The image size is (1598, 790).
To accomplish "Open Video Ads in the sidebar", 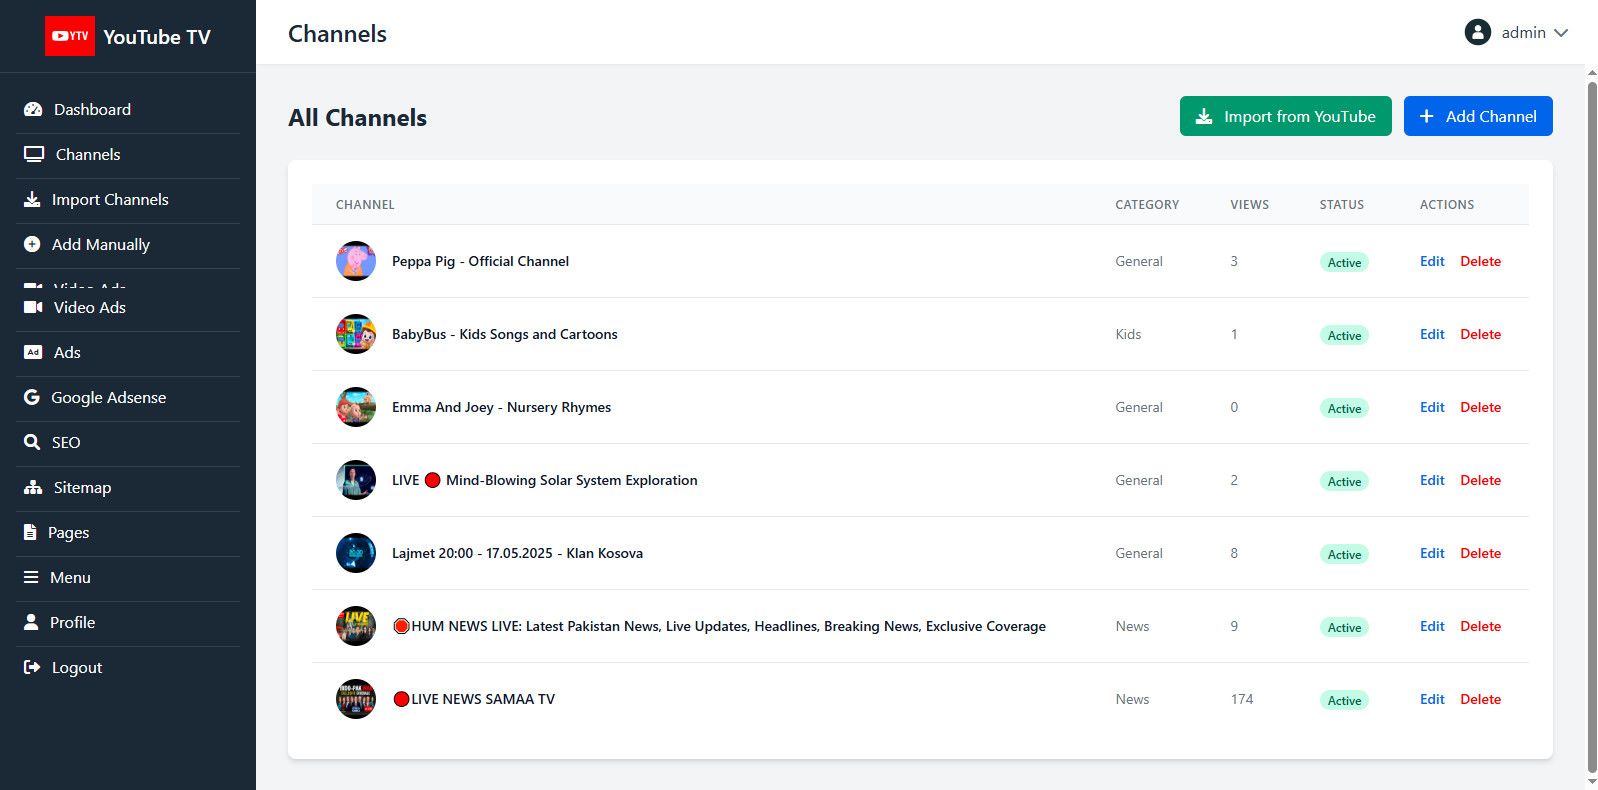I will point(89,308).
